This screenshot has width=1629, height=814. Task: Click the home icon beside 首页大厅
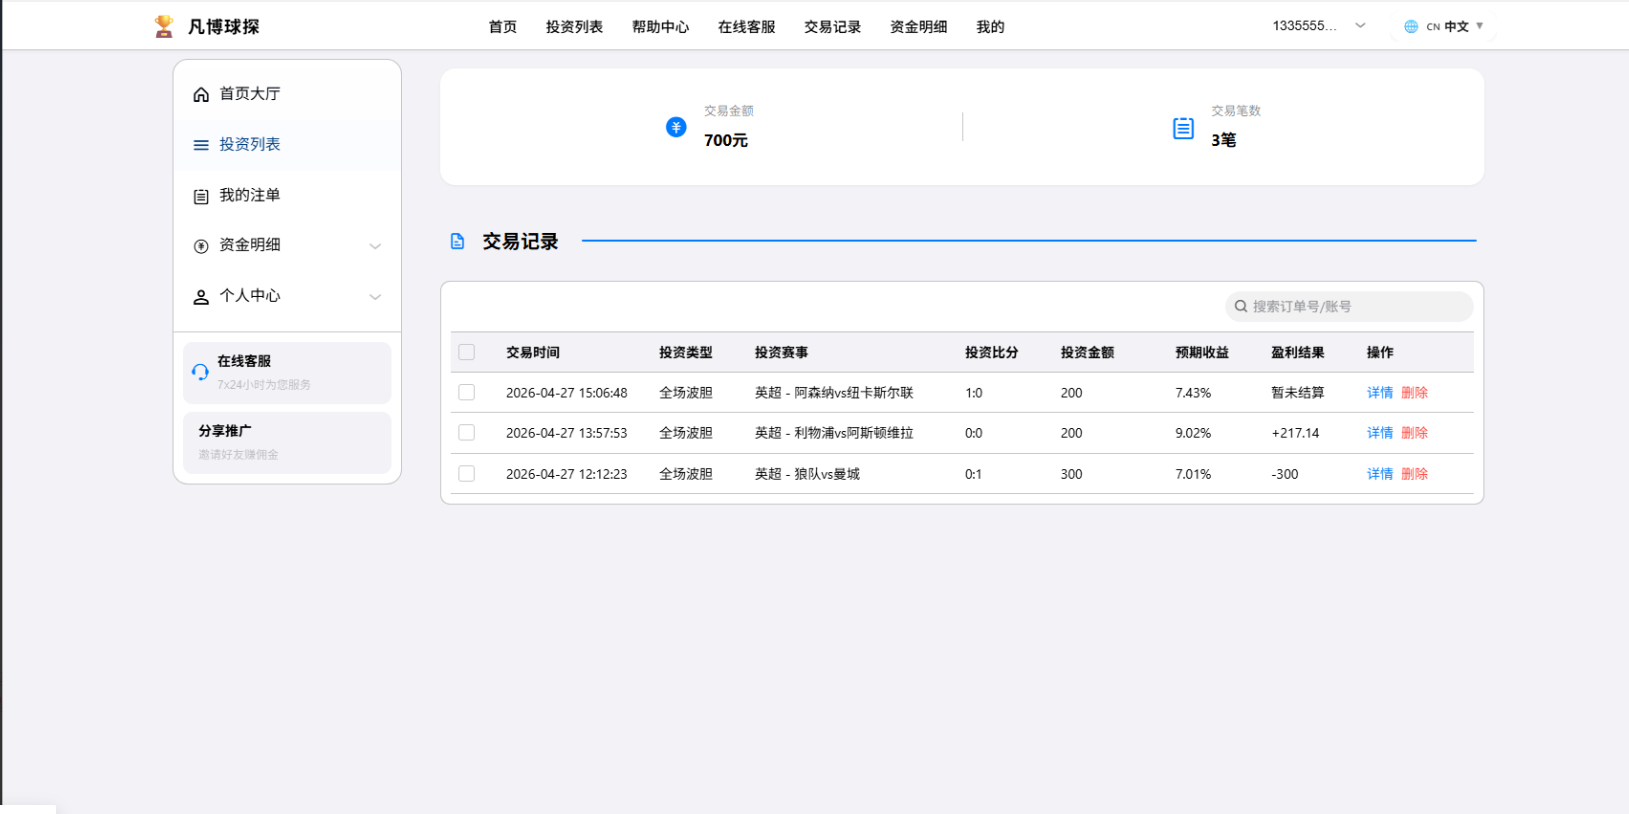[x=201, y=94]
